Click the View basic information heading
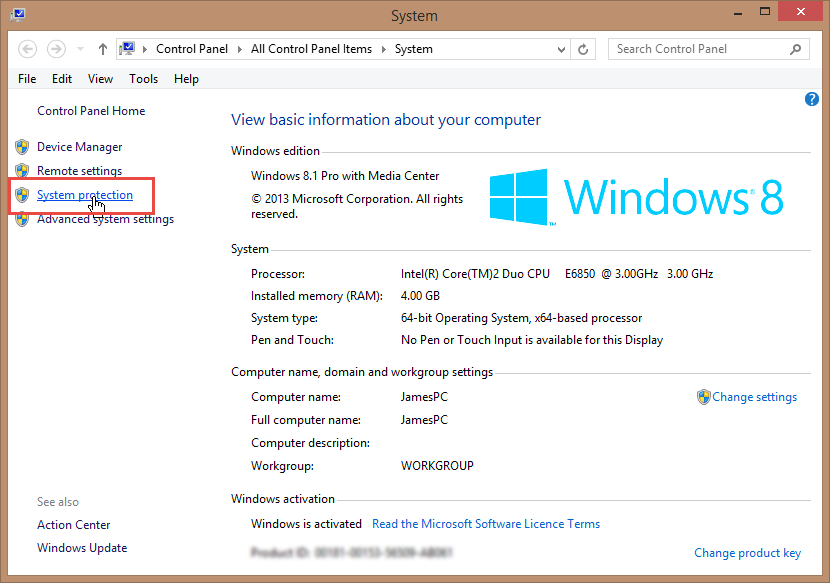The height and width of the screenshot is (583, 830). pyautogui.click(x=386, y=120)
